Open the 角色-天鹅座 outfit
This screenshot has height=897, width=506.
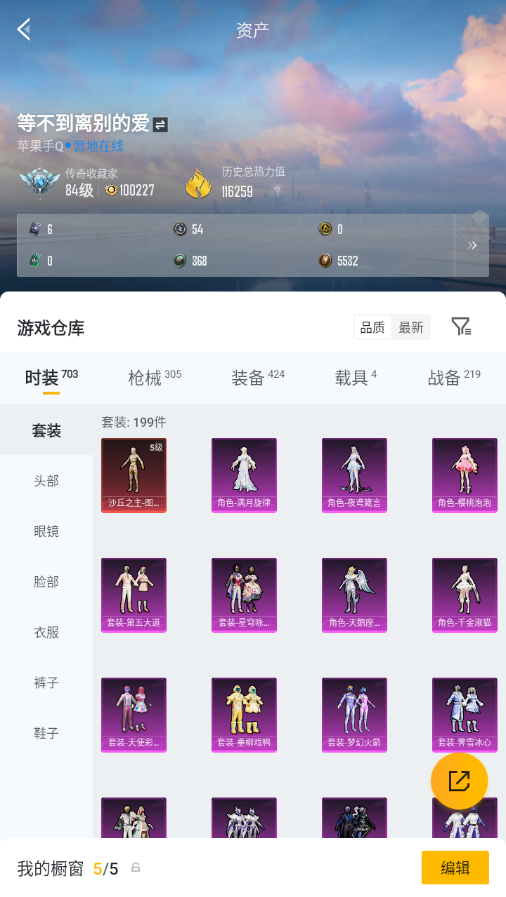pos(354,595)
